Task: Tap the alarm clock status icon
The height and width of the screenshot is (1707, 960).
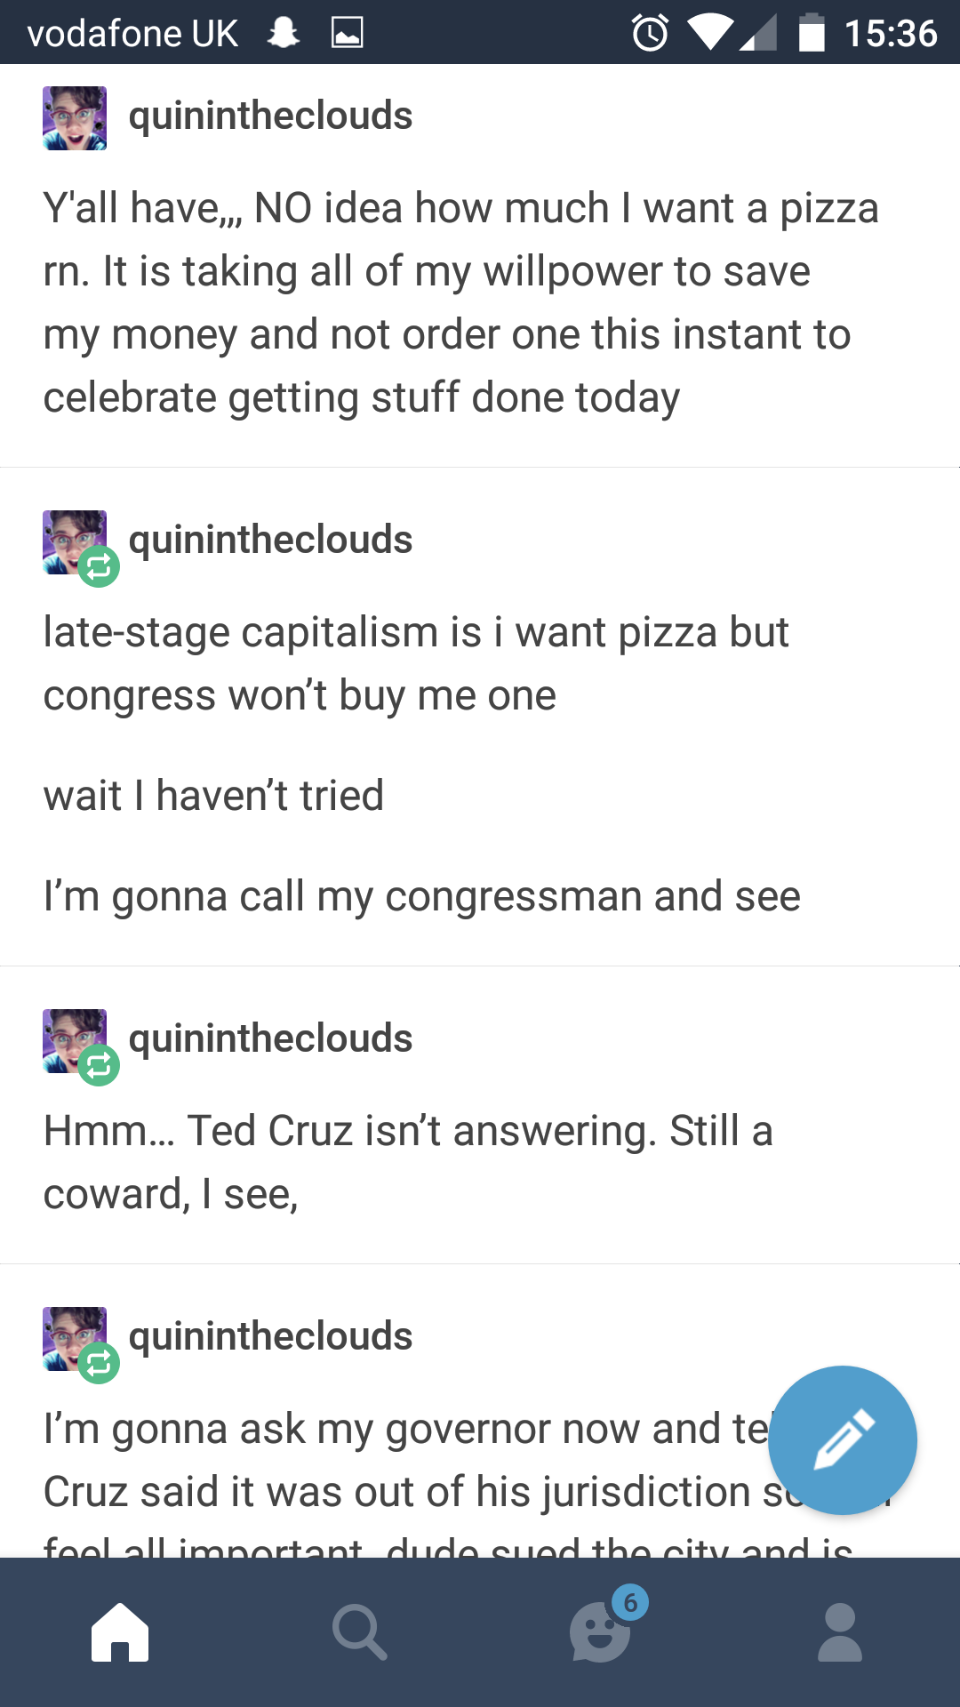Action: tap(650, 33)
